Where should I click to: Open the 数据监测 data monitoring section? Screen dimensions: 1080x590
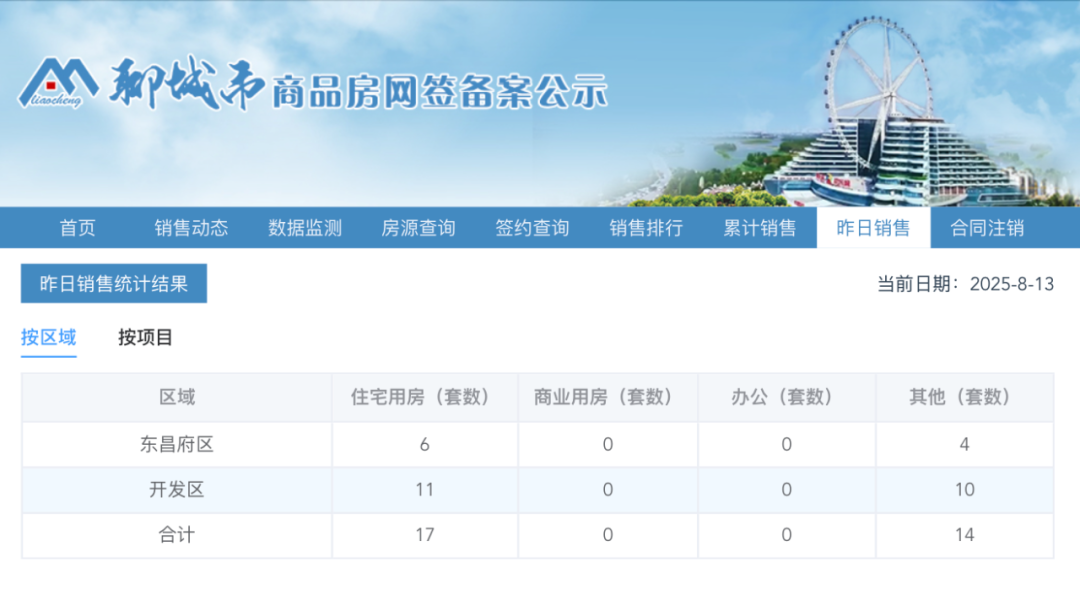pyautogui.click(x=303, y=228)
